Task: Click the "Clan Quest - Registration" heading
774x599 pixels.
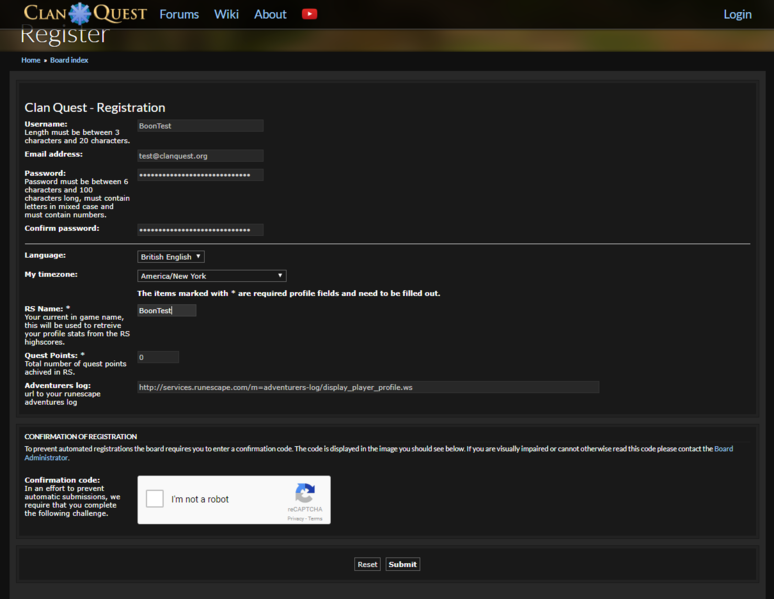Action: (95, 108)
